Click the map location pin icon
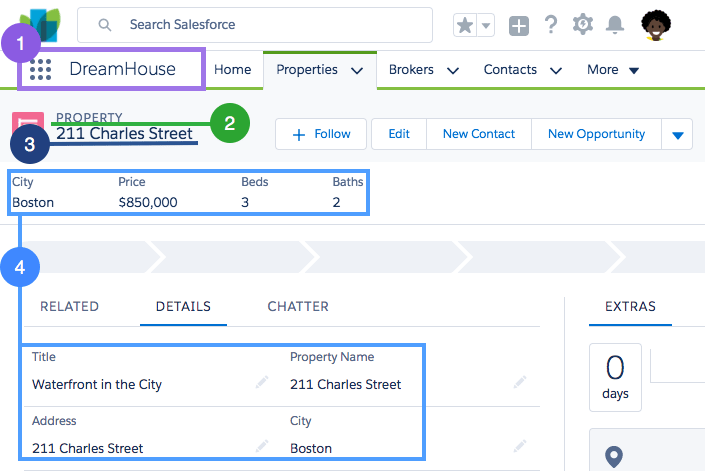The height and width of the screenshot is (471, 705). point(614,457)
